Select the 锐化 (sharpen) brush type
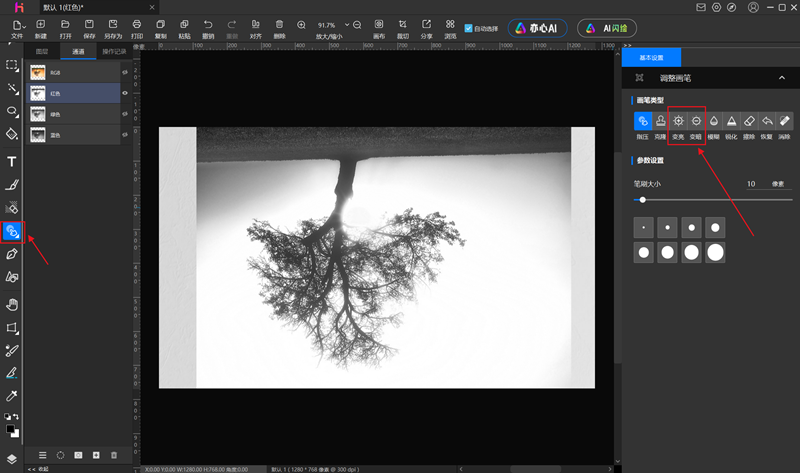Image resolution: width=800 pixels, height=473 pixels. click(x=731, y=120)
